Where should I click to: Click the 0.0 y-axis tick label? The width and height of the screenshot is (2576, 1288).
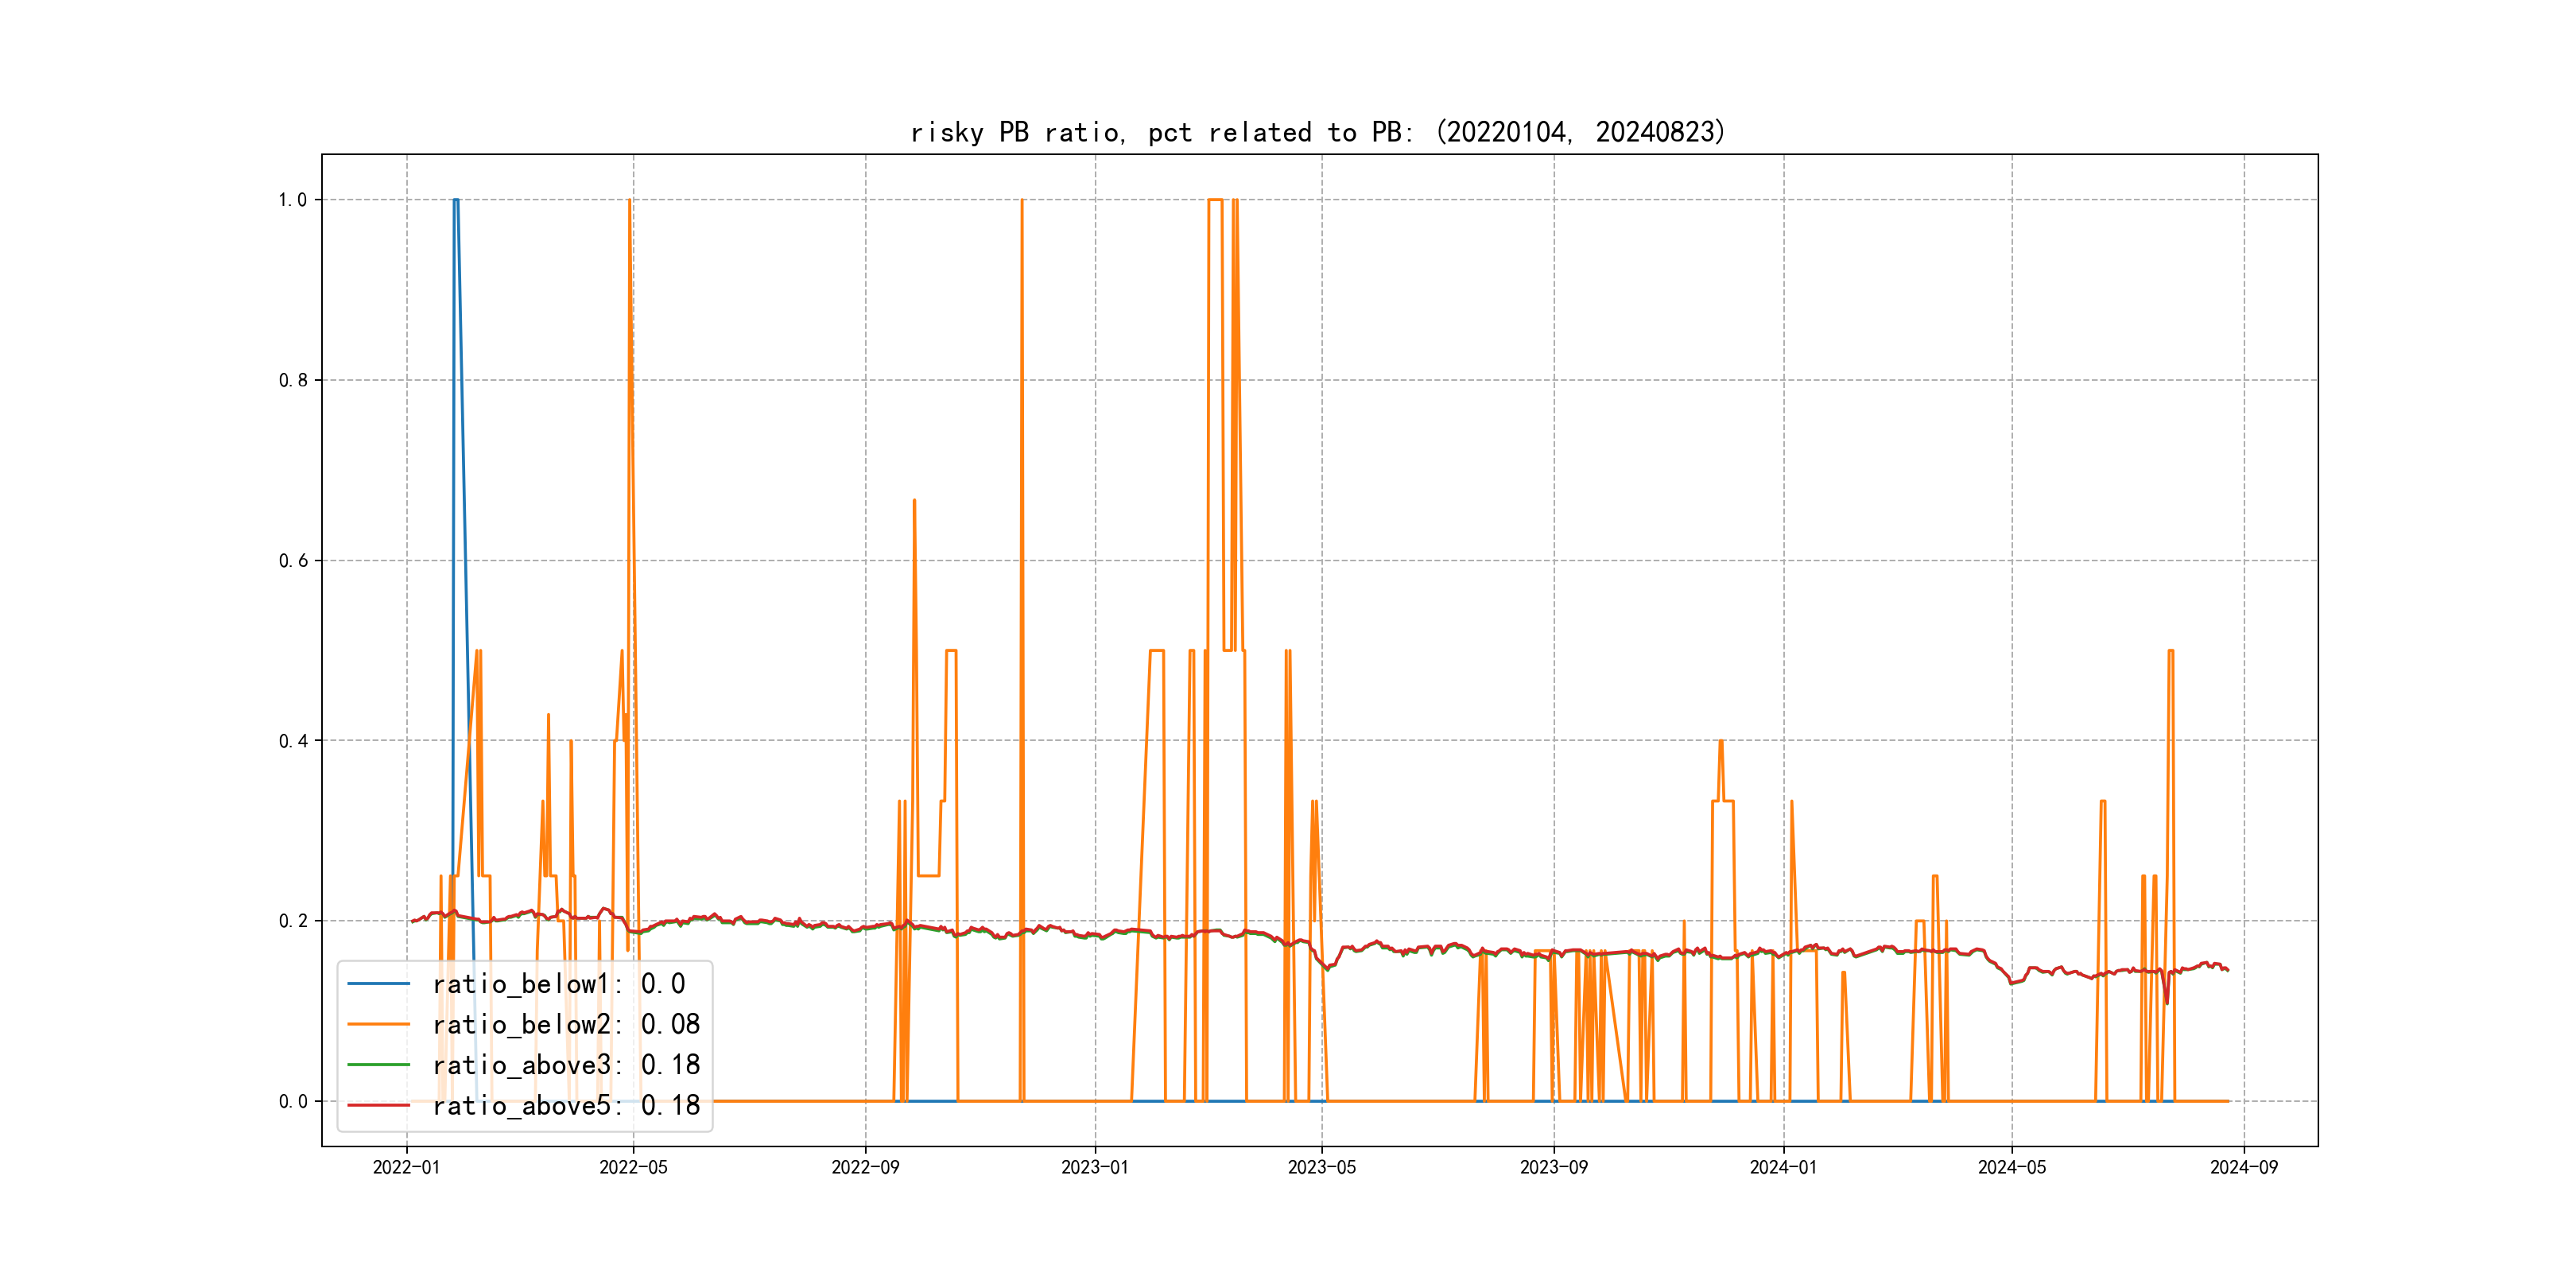pos(293,1102)
